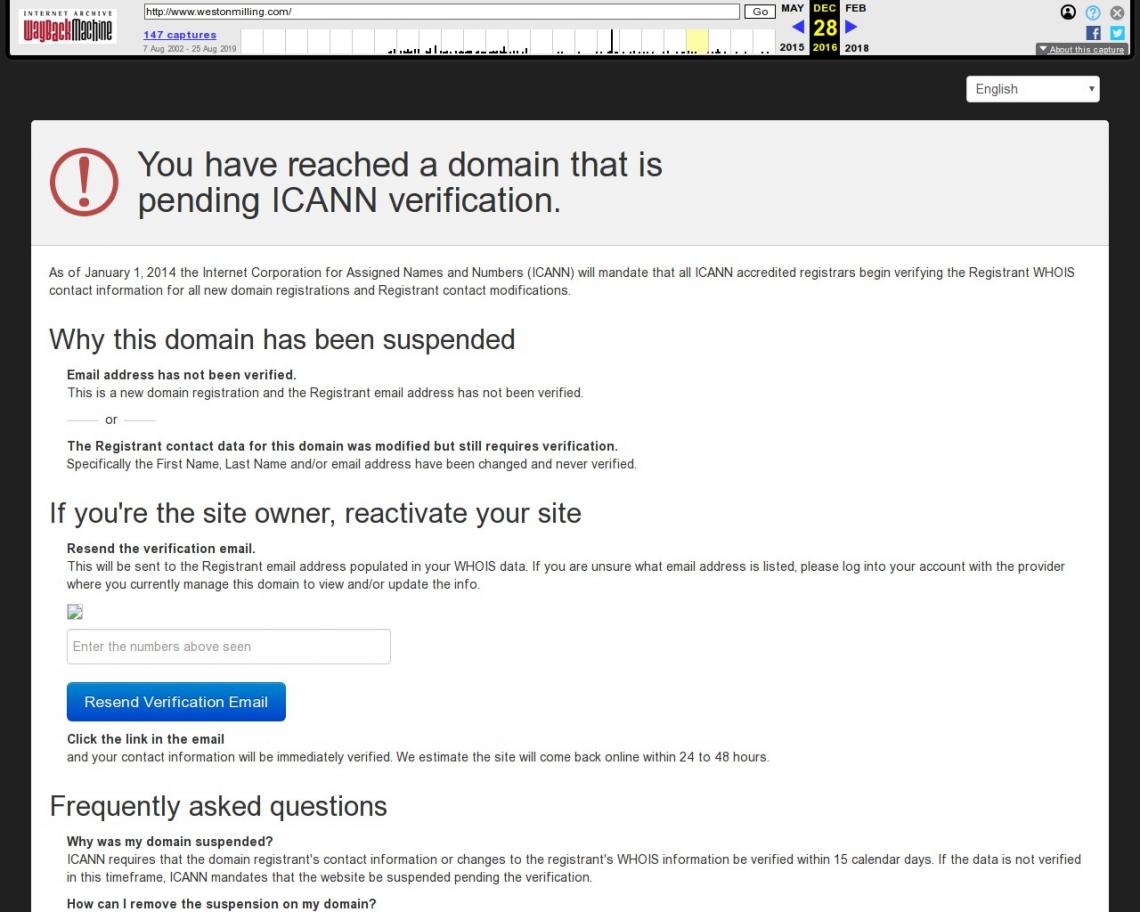The image size is (1140, 912).
Task: Go to previous capture arrow
Action: 798,27
